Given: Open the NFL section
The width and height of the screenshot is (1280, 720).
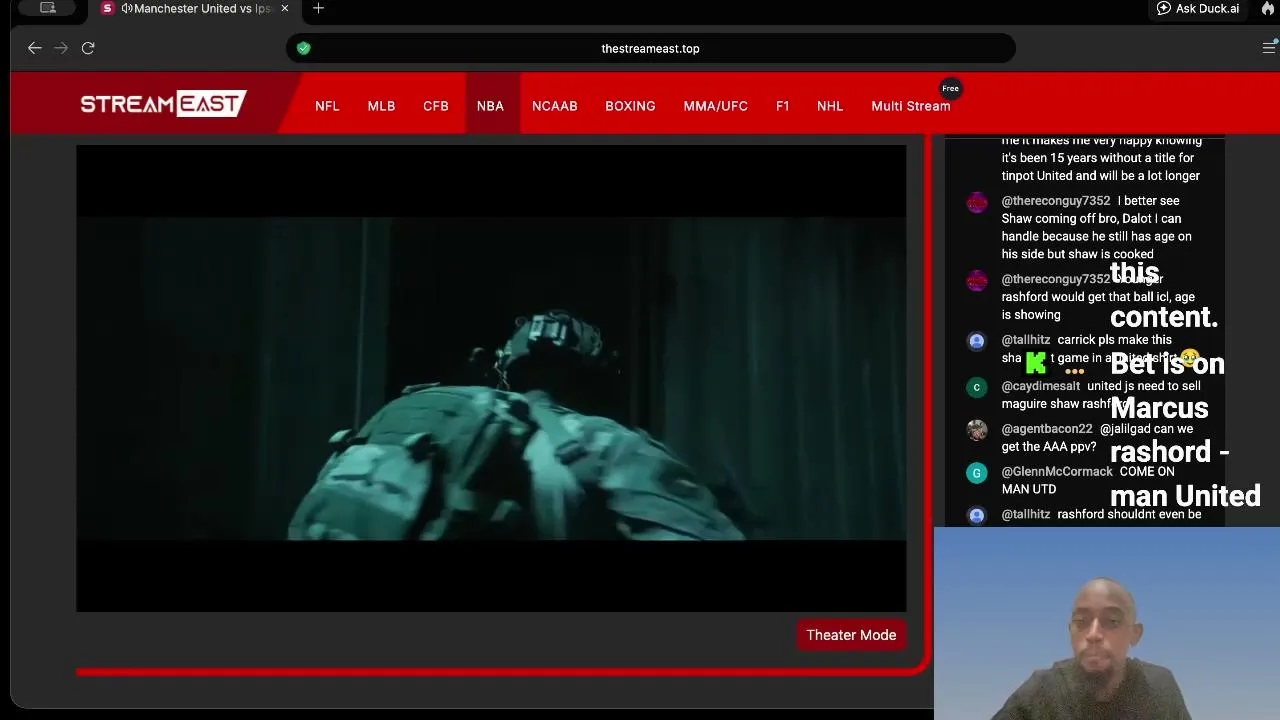Looking at the screenshot, I should tap(327, 106).
